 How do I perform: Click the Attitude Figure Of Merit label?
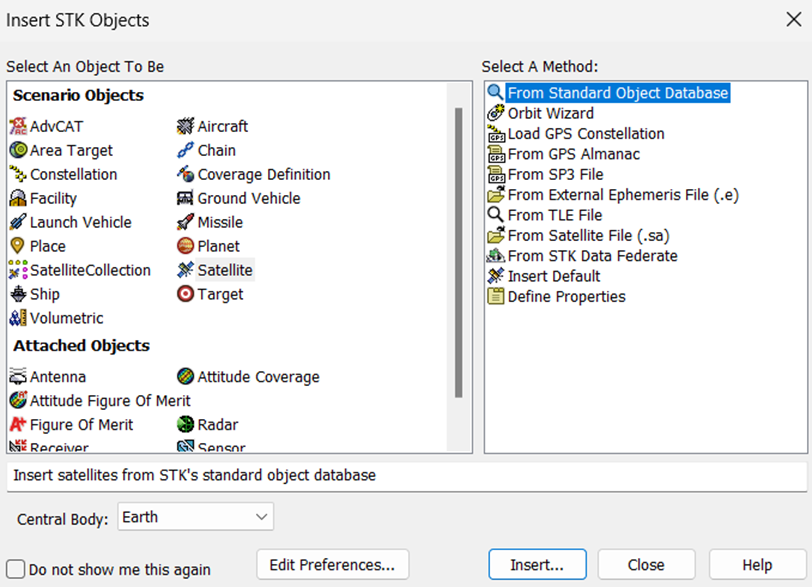tap(110, 401)
